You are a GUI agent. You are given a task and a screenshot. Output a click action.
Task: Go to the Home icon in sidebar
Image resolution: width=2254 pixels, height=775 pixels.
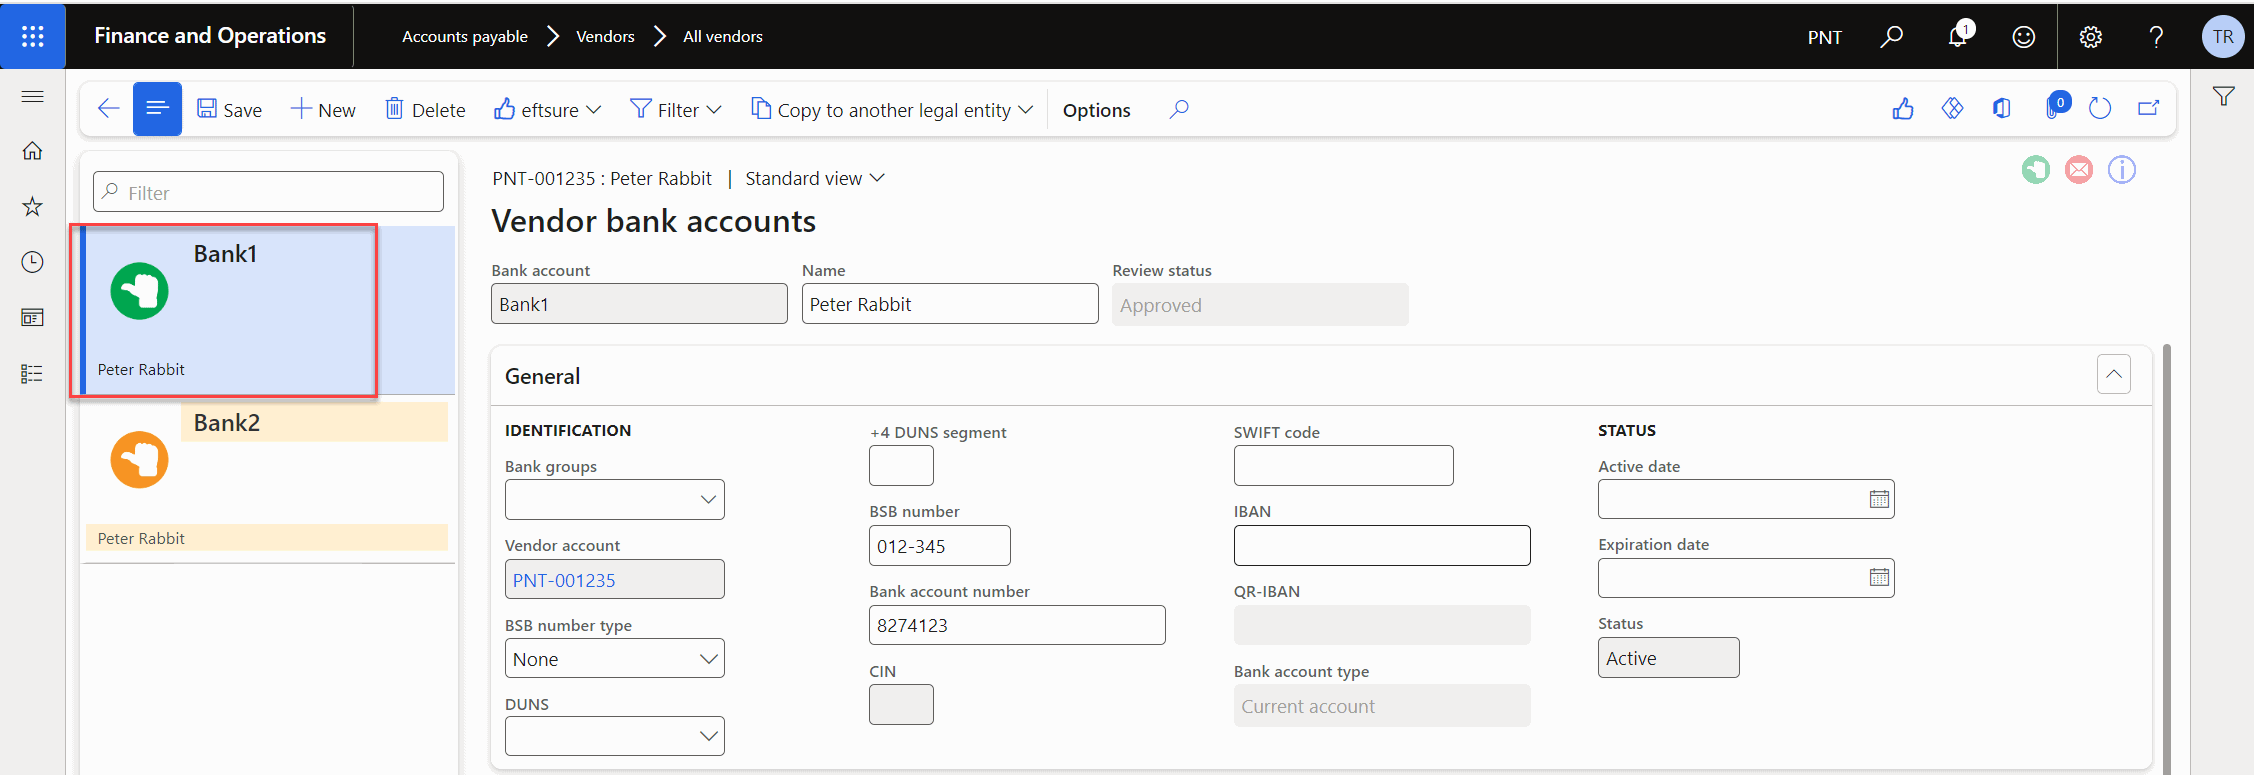tap(32, 150)
